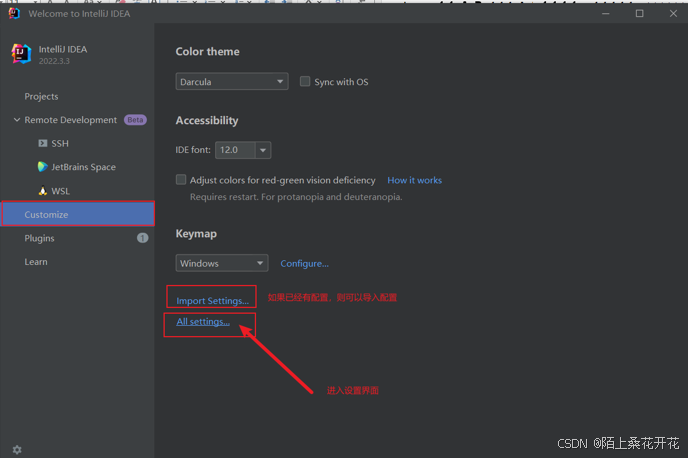Click the Beta badge beside Remote Development
The height and width of the screenshot is (458, 688).
(135, 120)
